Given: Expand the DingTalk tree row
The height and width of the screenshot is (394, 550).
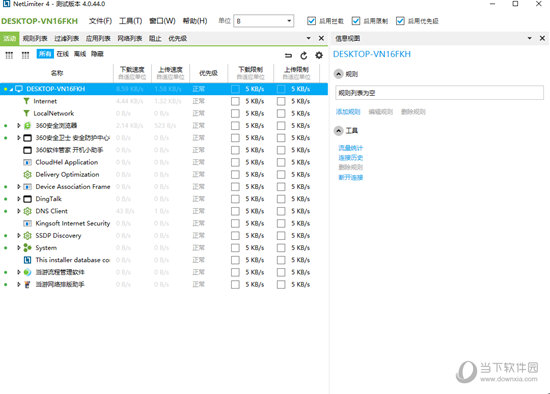Looking at the screenshot, I should click(19, 199).
